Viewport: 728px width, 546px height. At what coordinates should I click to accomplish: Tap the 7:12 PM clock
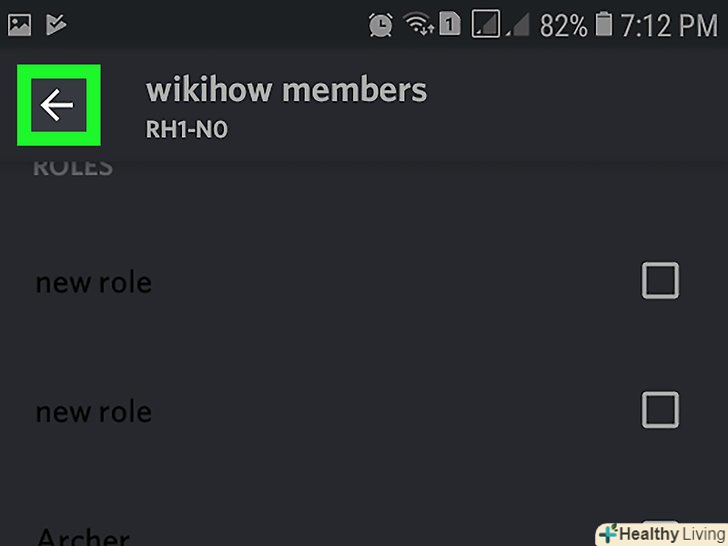[669, 25]
